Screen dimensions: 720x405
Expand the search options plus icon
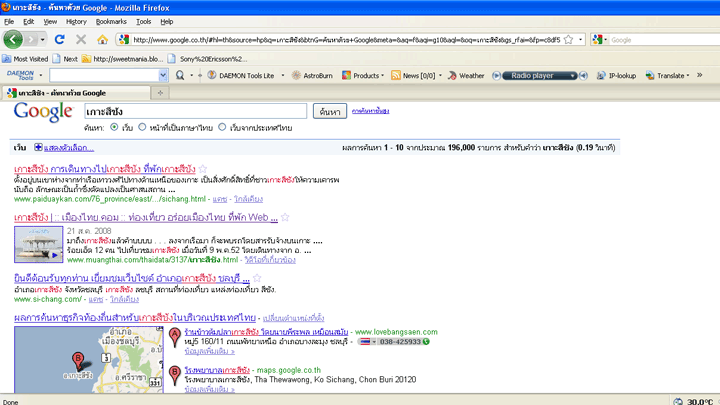[38, 147]
